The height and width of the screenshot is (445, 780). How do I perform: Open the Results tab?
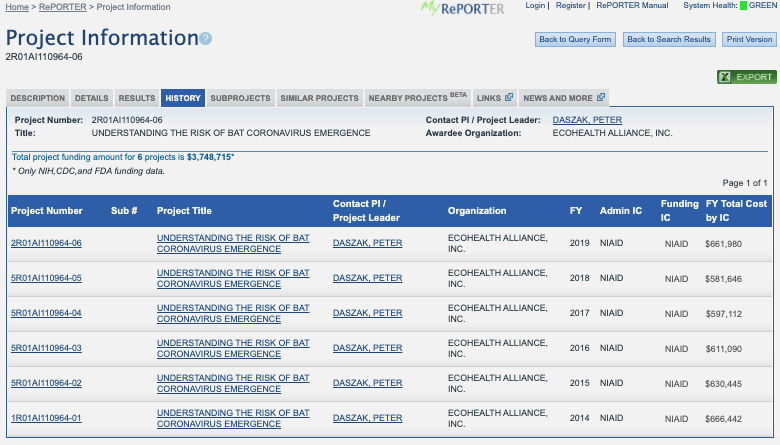click(x=137, y=98)
